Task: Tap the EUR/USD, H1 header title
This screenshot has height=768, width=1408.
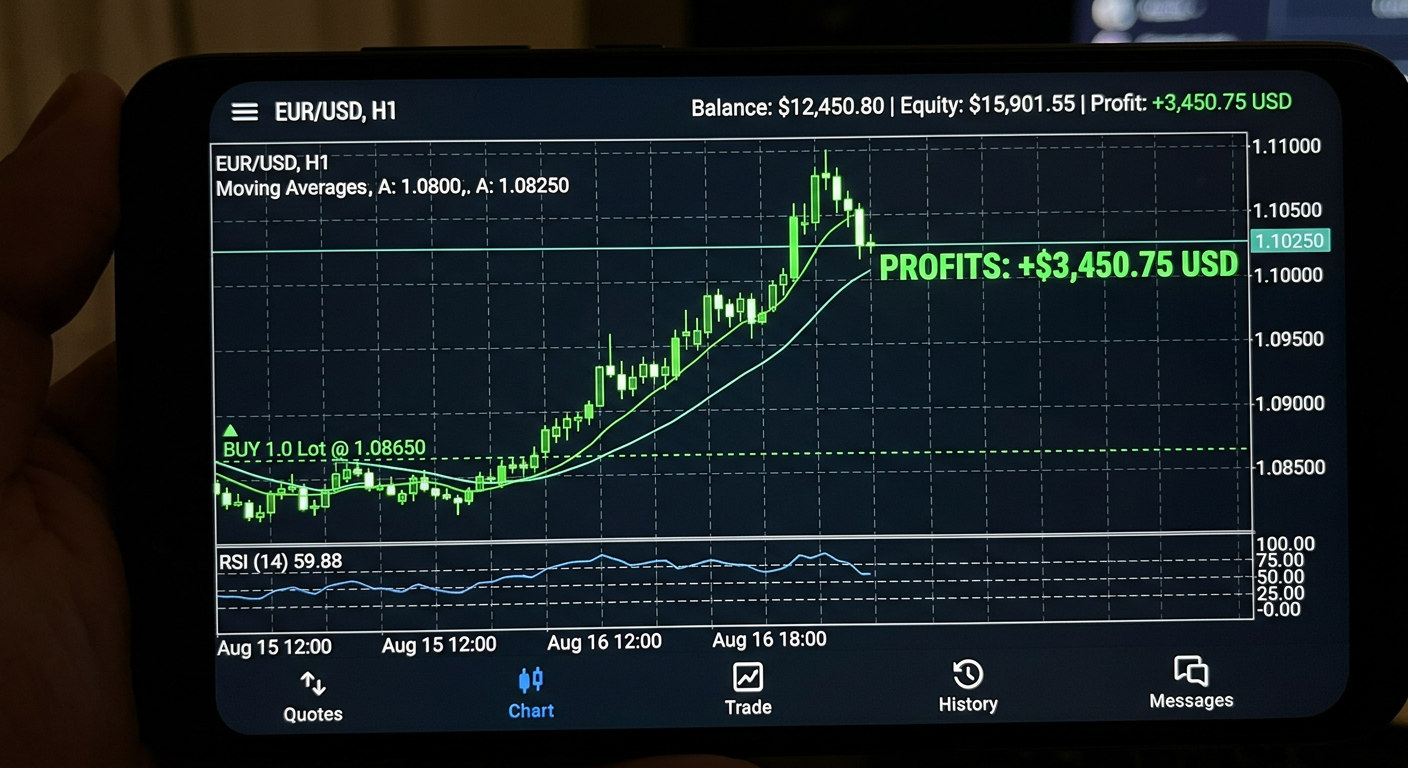Action: pos(336,111)
